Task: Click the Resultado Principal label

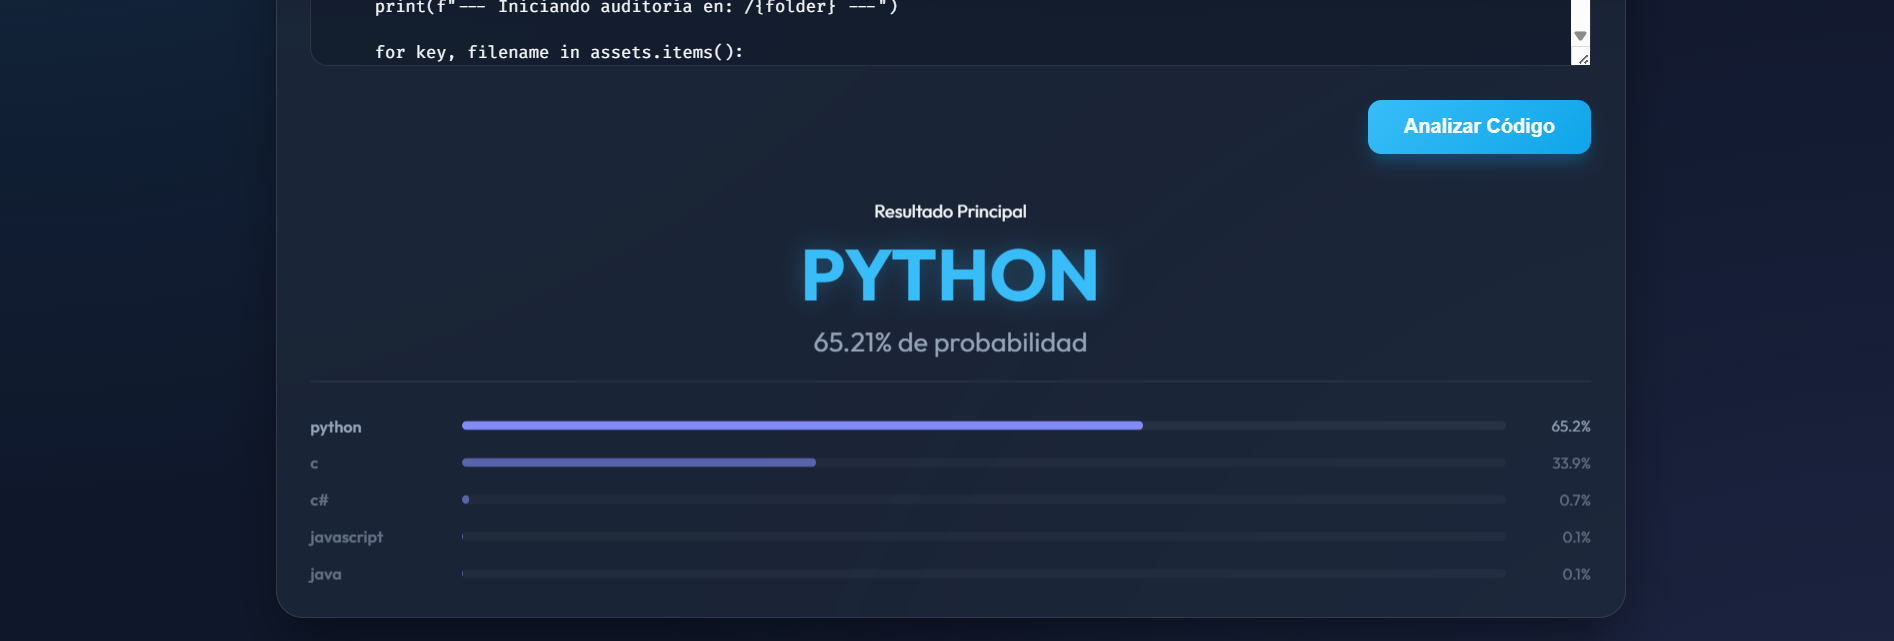Action: click(x=949, y=212)
